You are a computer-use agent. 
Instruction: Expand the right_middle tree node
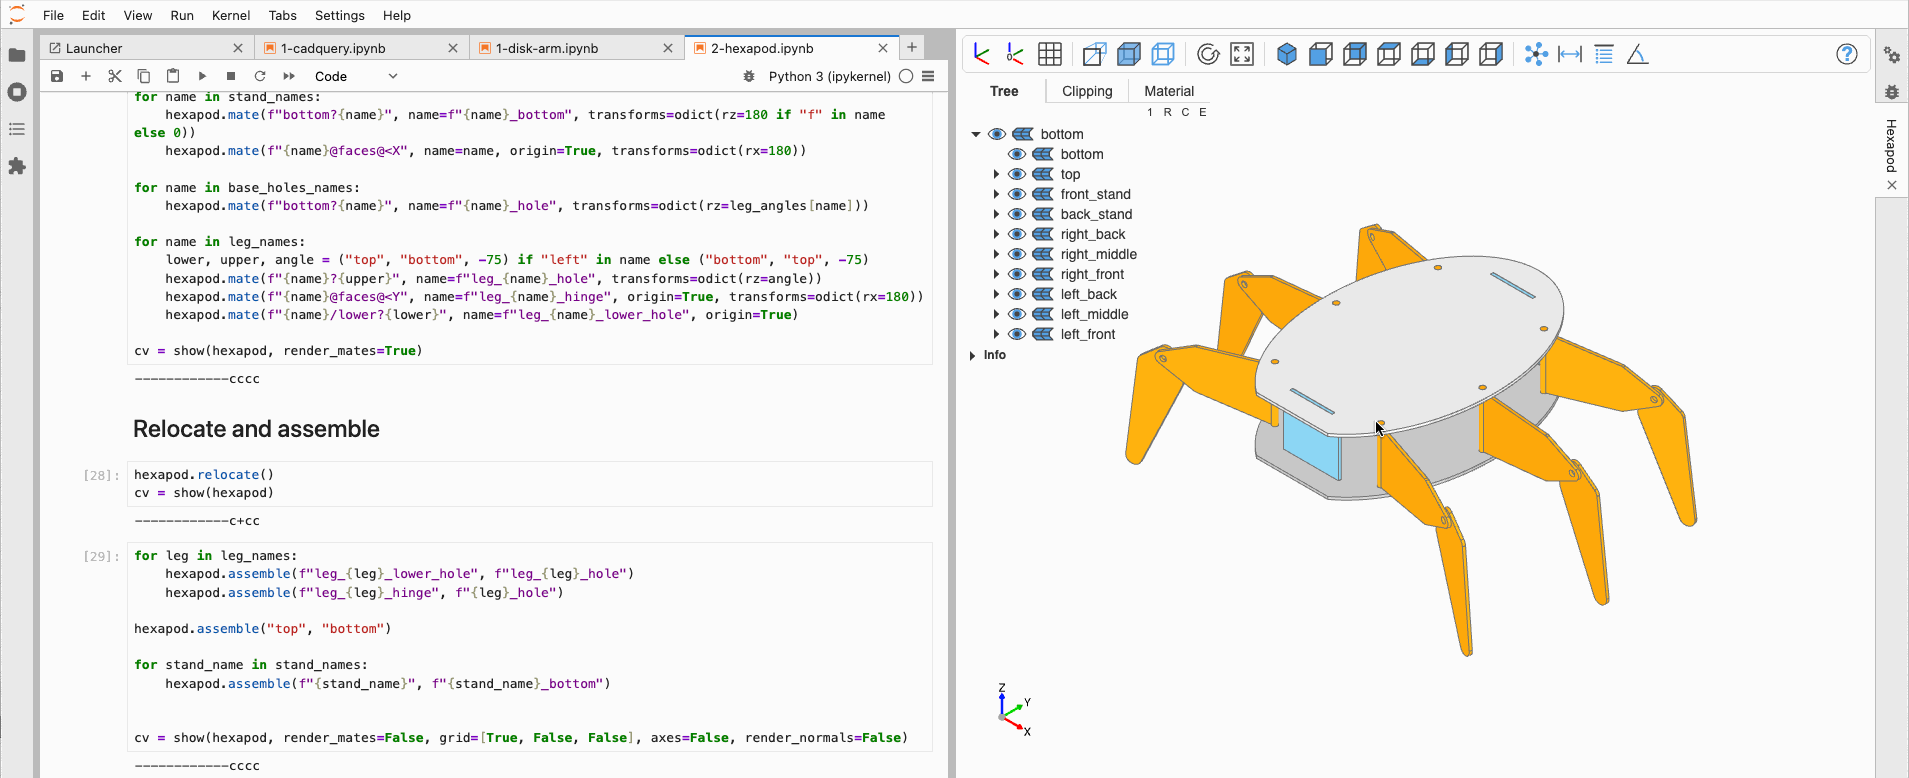tap(996, 254)
